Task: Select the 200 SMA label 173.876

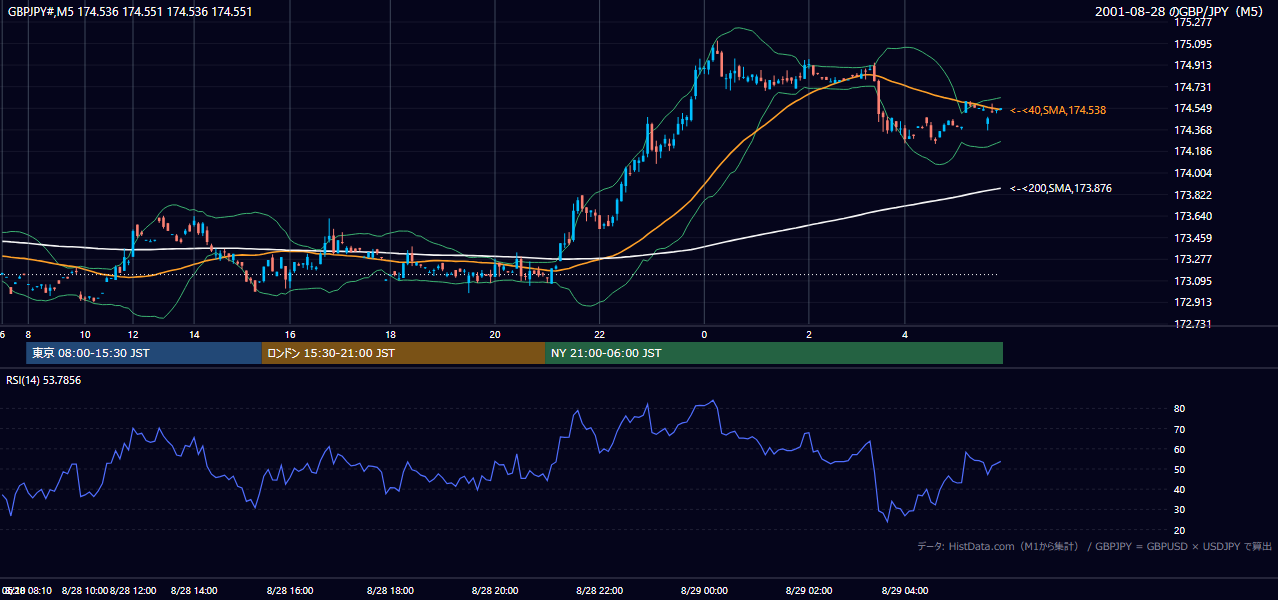Action: [1061, 188]
